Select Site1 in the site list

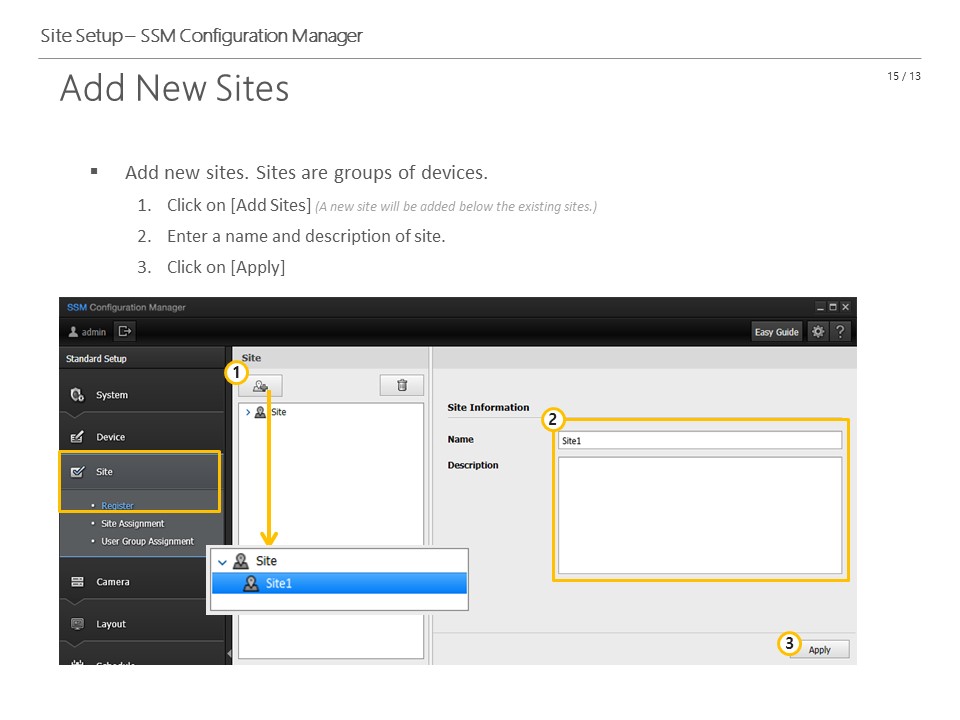point(339,583)
